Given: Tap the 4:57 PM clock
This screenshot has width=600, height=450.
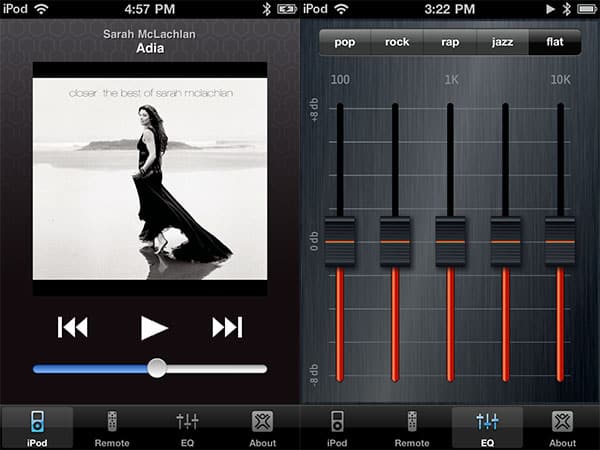Looking at the screenshot, I should (x=150, y=9).
